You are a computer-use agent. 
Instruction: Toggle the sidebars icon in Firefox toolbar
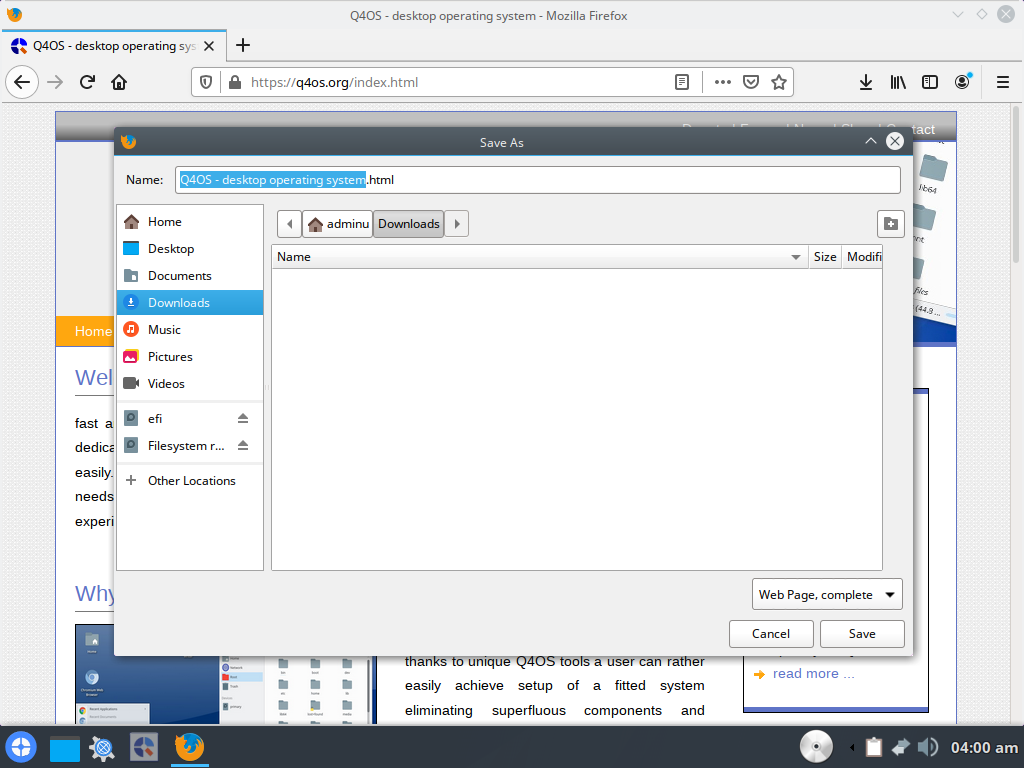click(930, 82)
